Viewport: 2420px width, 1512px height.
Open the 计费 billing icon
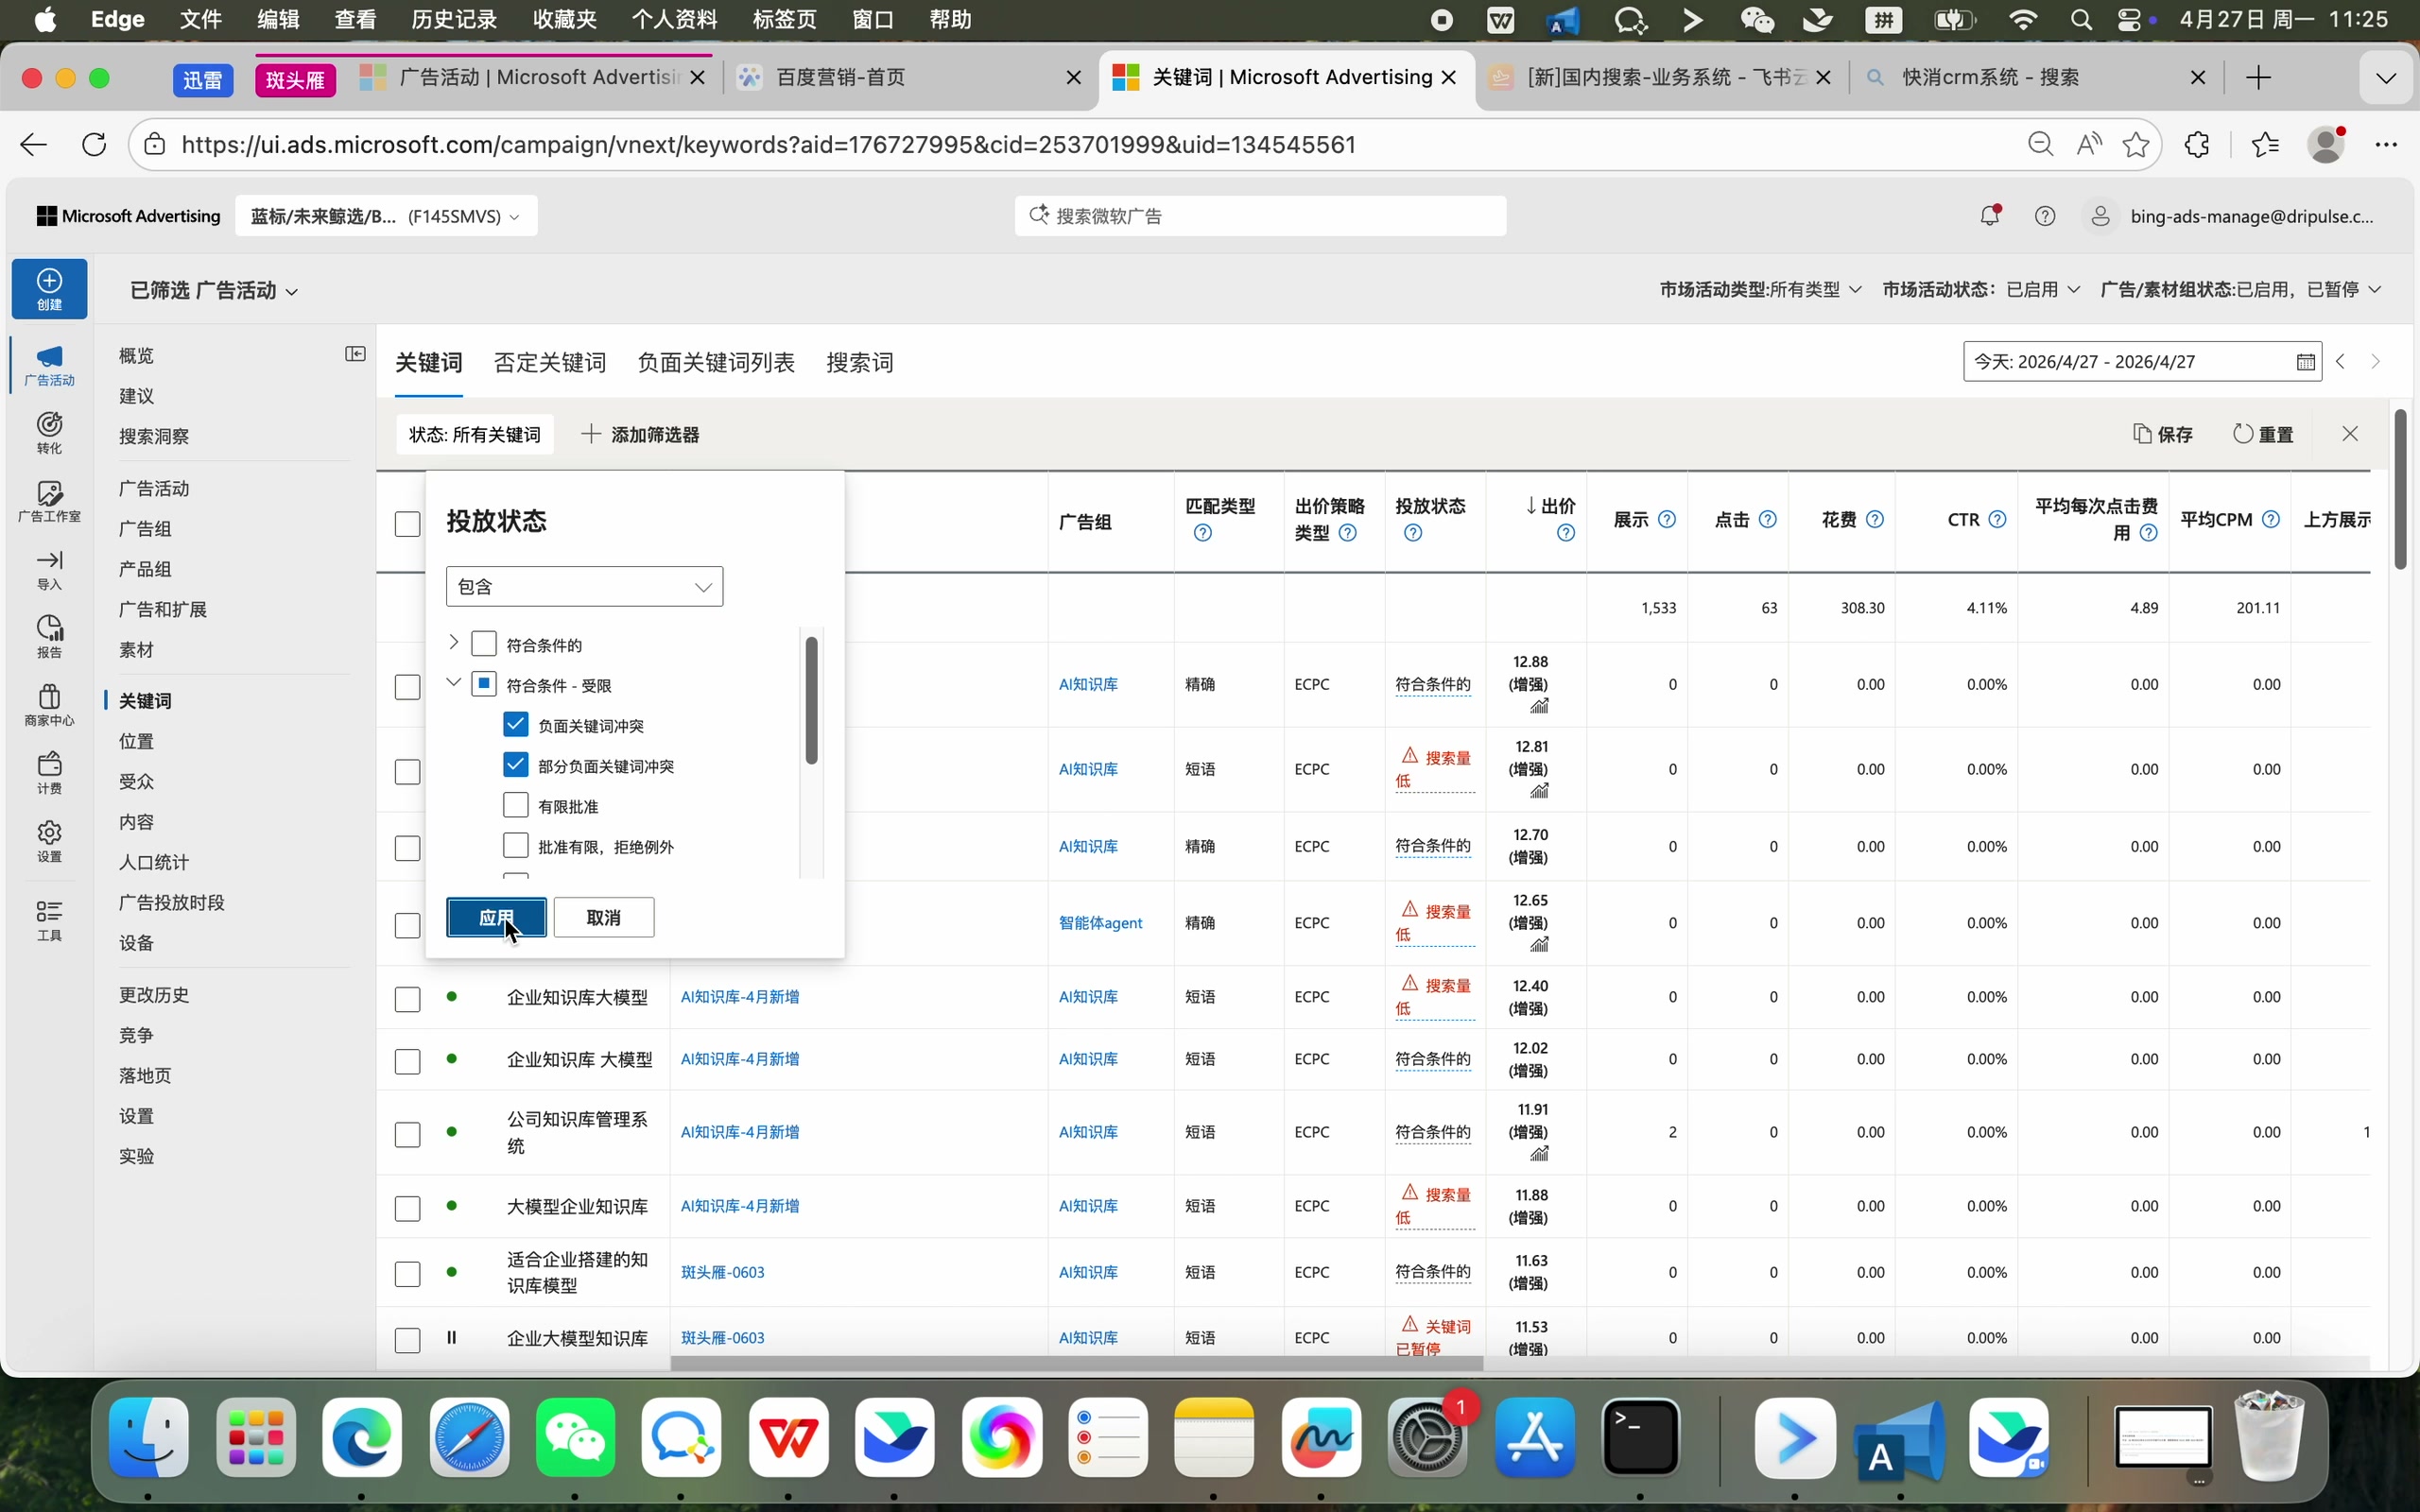[49, 773]
